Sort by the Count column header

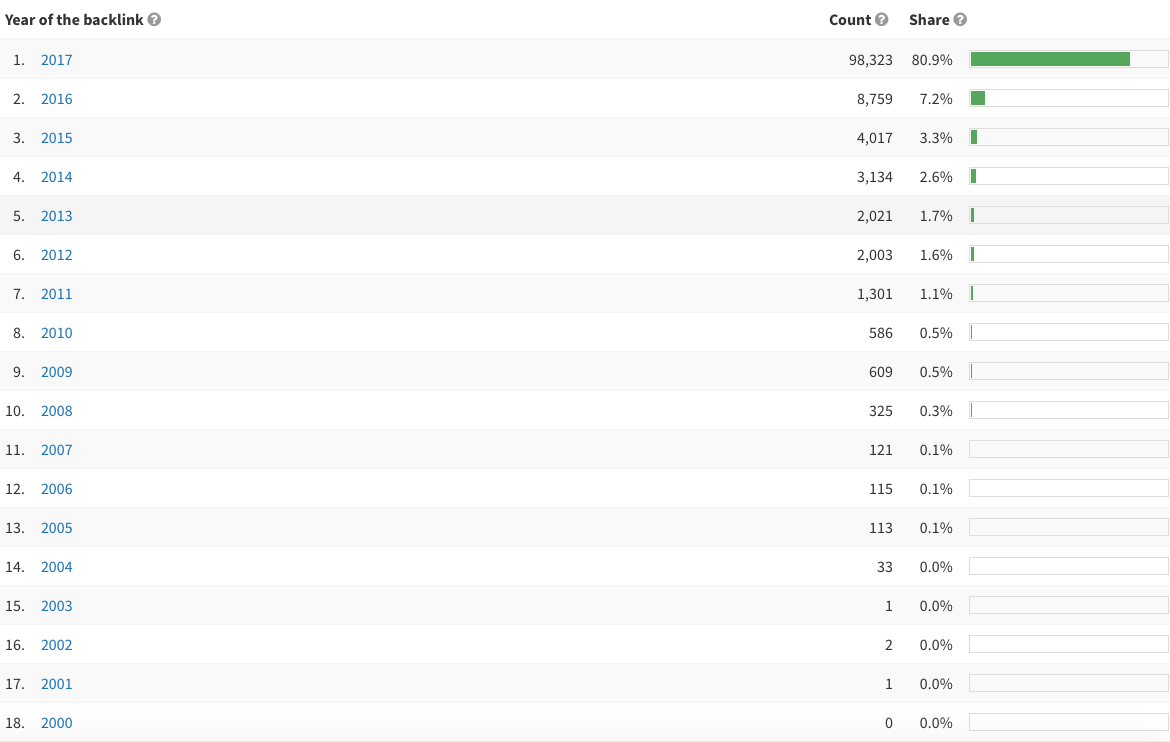click(850, 20)
